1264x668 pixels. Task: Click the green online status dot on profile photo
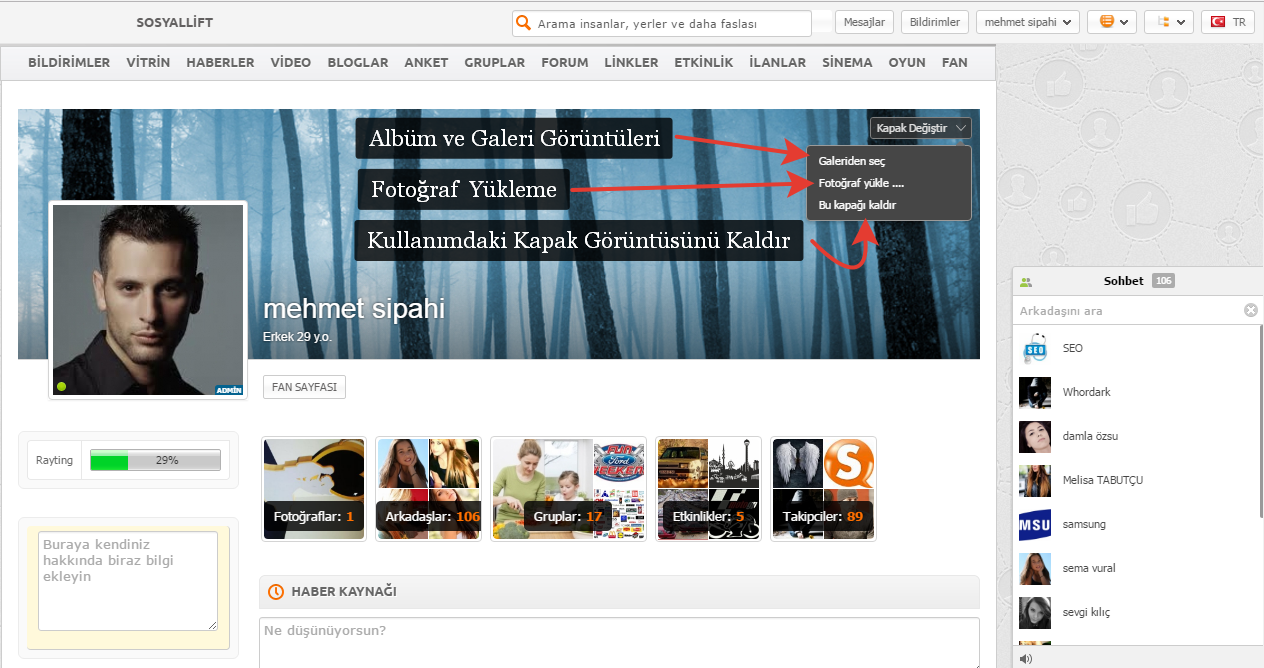[62, 386]
